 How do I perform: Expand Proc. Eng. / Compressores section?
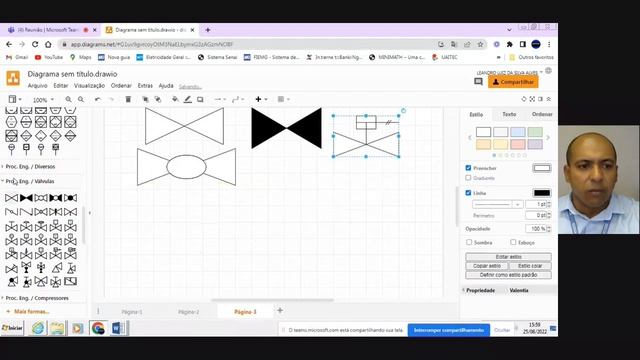(x=37, y=298)
